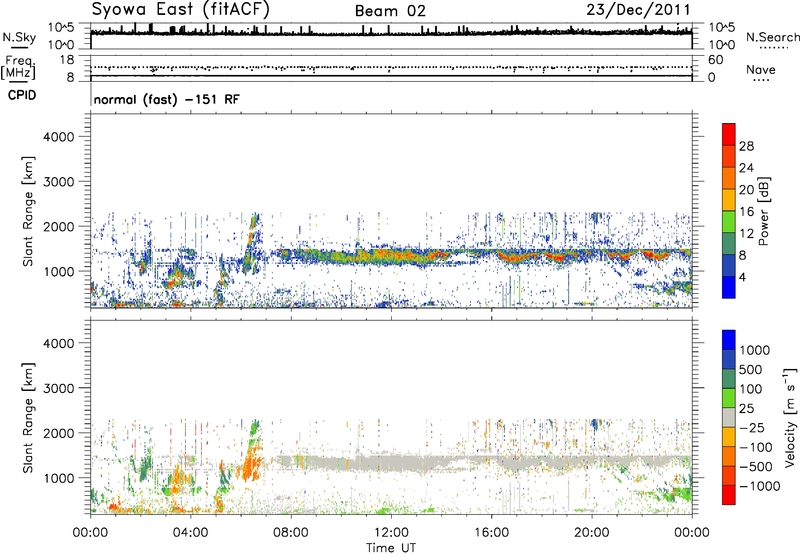Image resolution: width=800 pixels, height=554 pixels.
Task: Click the "Syowa East (fitACF)" plot title
Action: coord(180,9)
